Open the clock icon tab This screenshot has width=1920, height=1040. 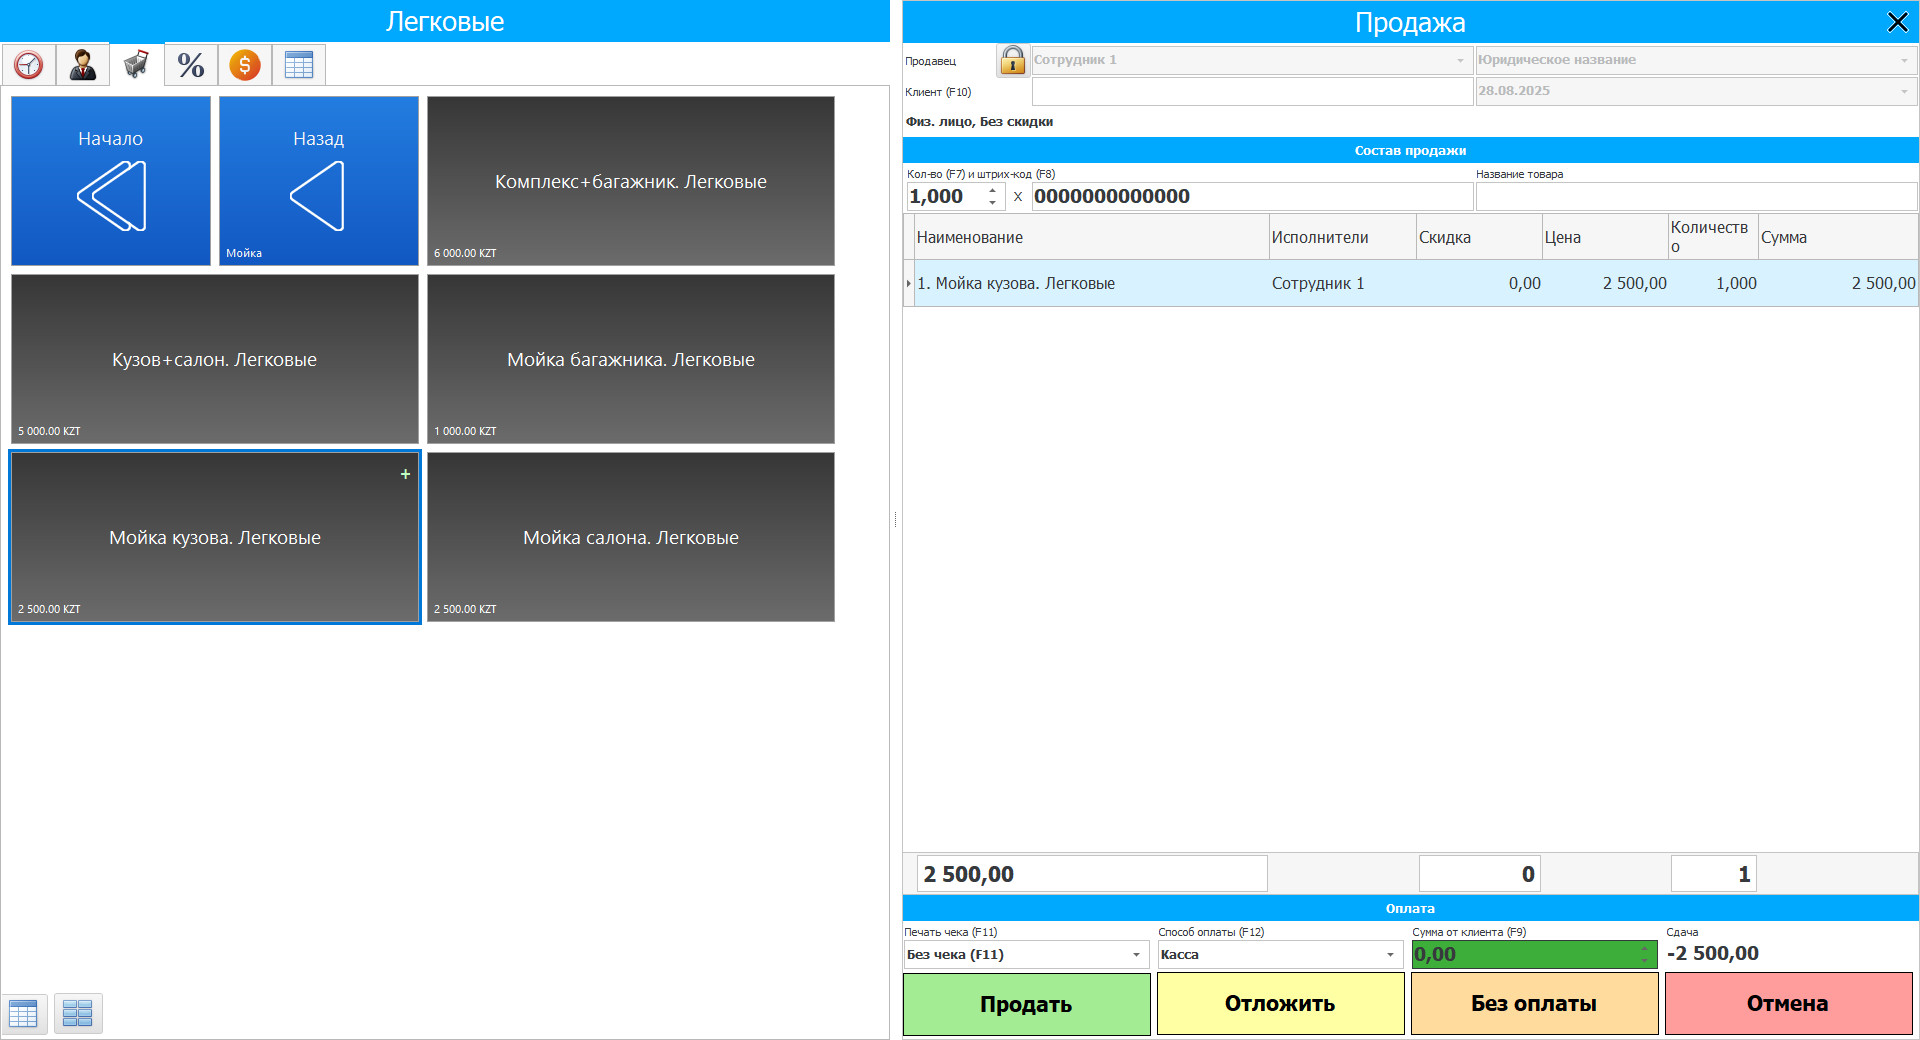tap(29, 65)
